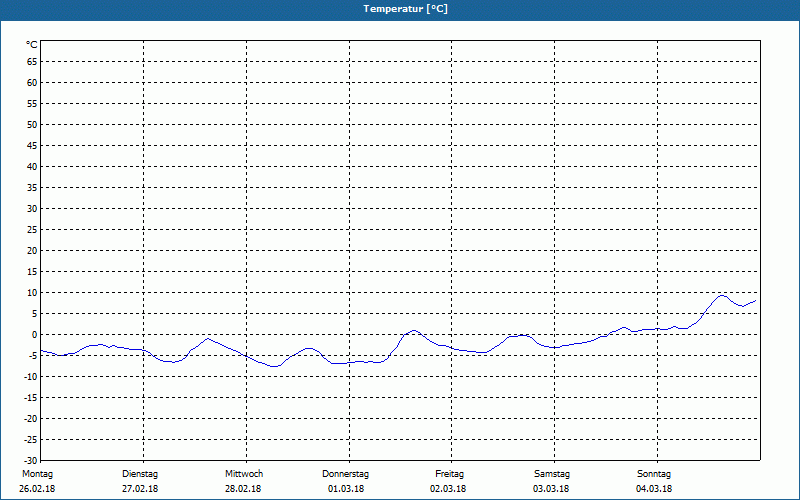Click the 45 axis label

[x=32, y=145]
